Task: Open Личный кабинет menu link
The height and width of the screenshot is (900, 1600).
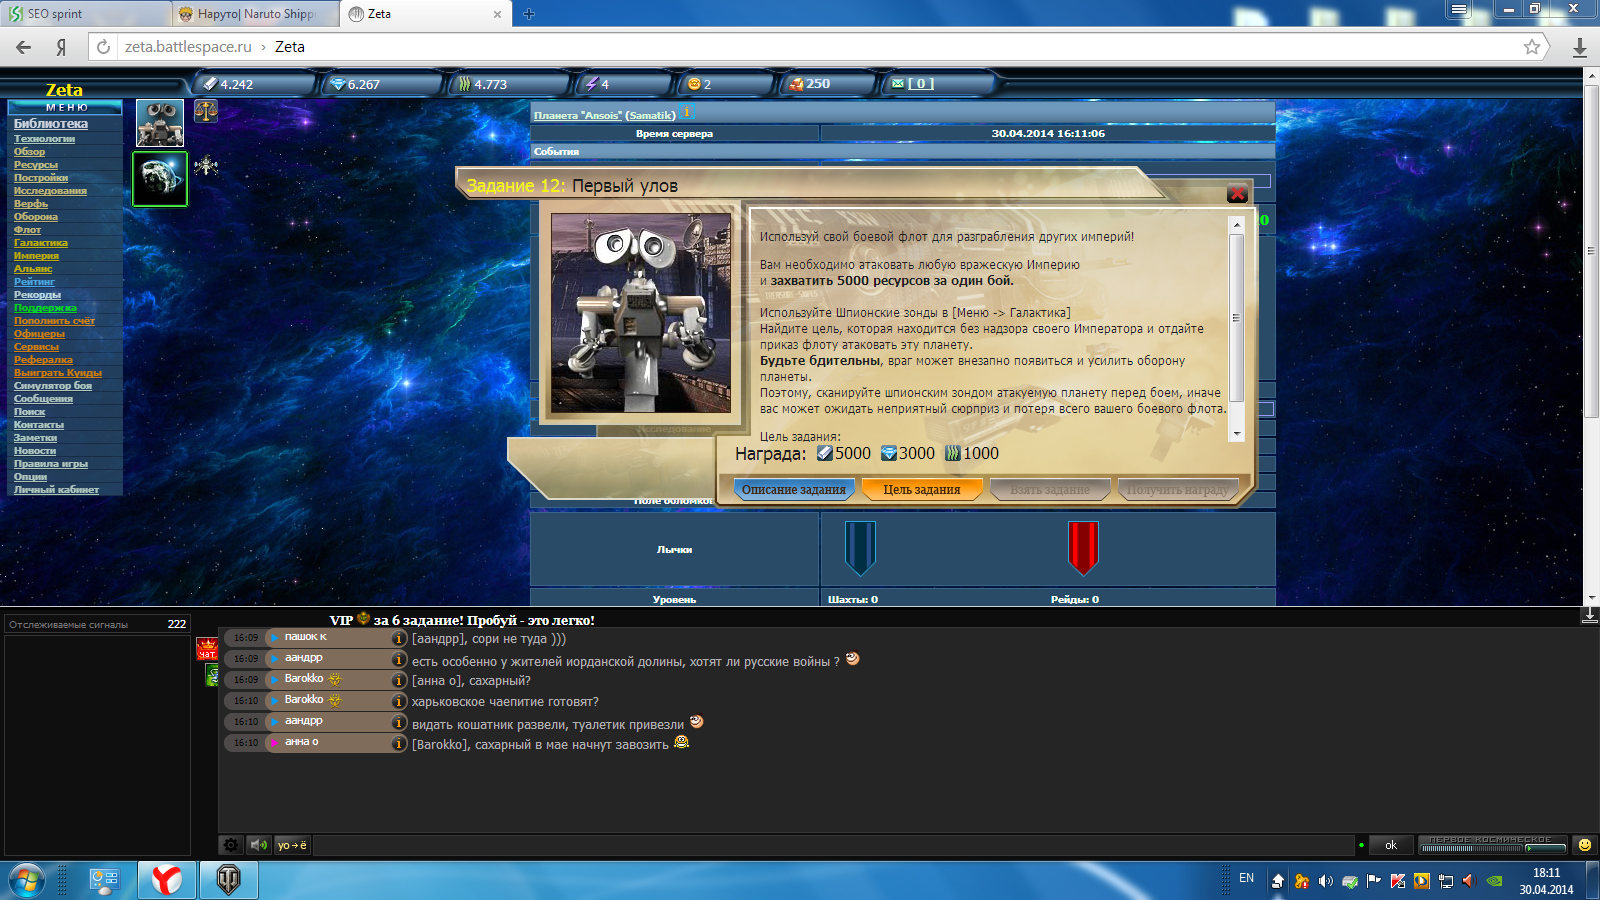Action: (x=56, y=490)
